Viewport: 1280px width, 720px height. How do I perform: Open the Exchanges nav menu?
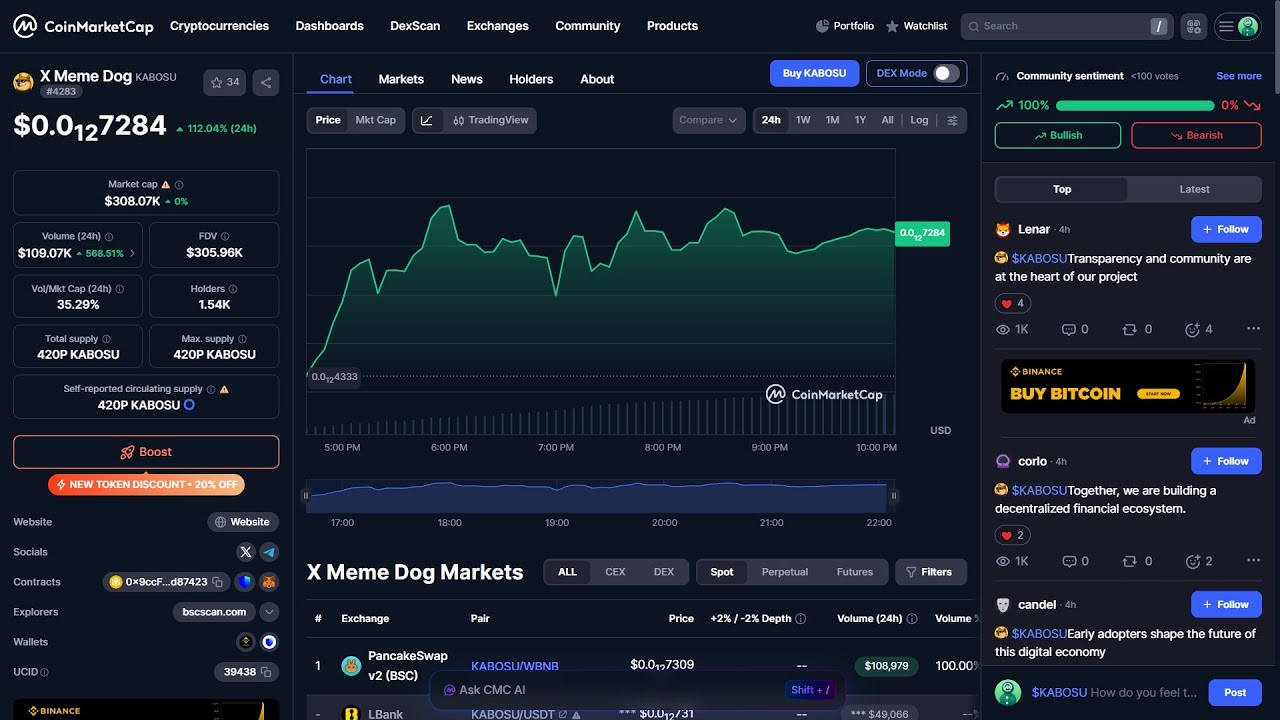tap(497, 26)
